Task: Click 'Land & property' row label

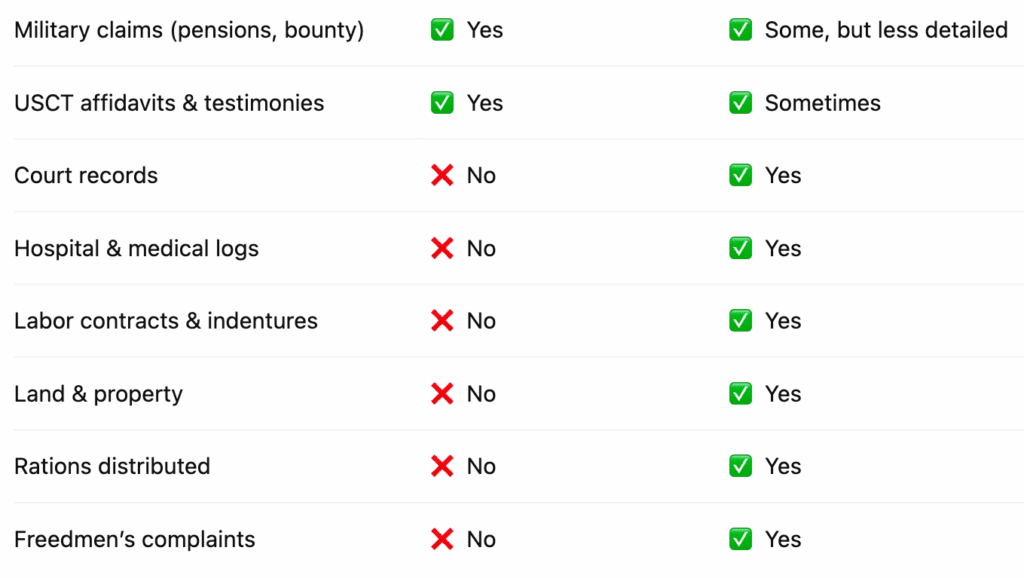Action: tap(98, 394)
